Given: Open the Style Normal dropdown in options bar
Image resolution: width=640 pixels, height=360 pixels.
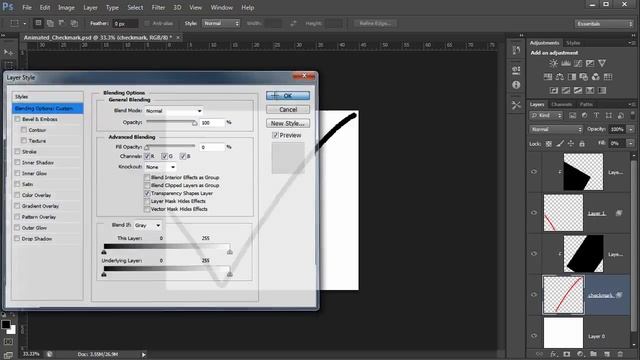Looking at the screenshot, I should 221,23.
